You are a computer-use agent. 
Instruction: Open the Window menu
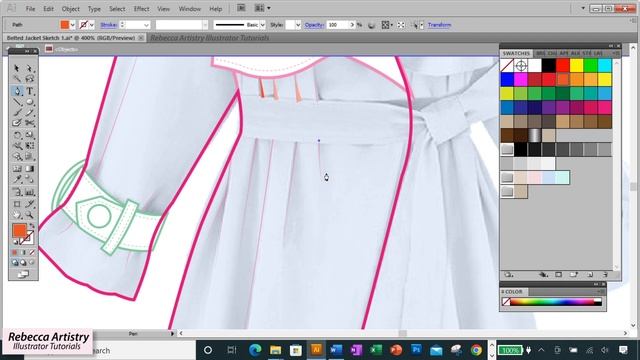[190, 9]
